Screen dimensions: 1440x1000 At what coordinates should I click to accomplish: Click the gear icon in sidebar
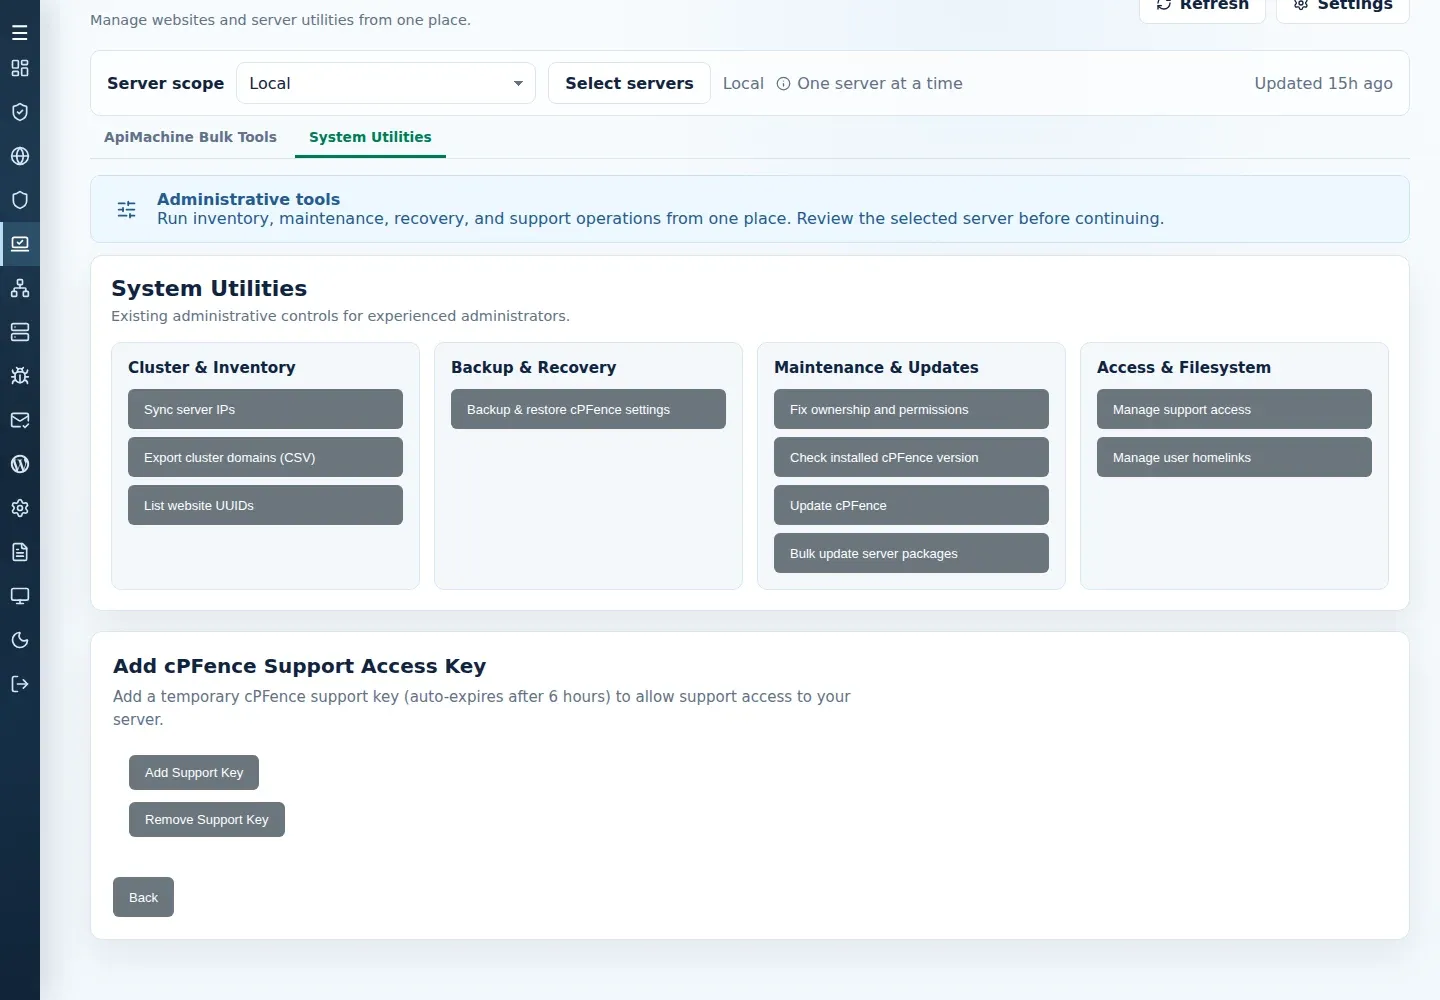click(x=20, y=508)
